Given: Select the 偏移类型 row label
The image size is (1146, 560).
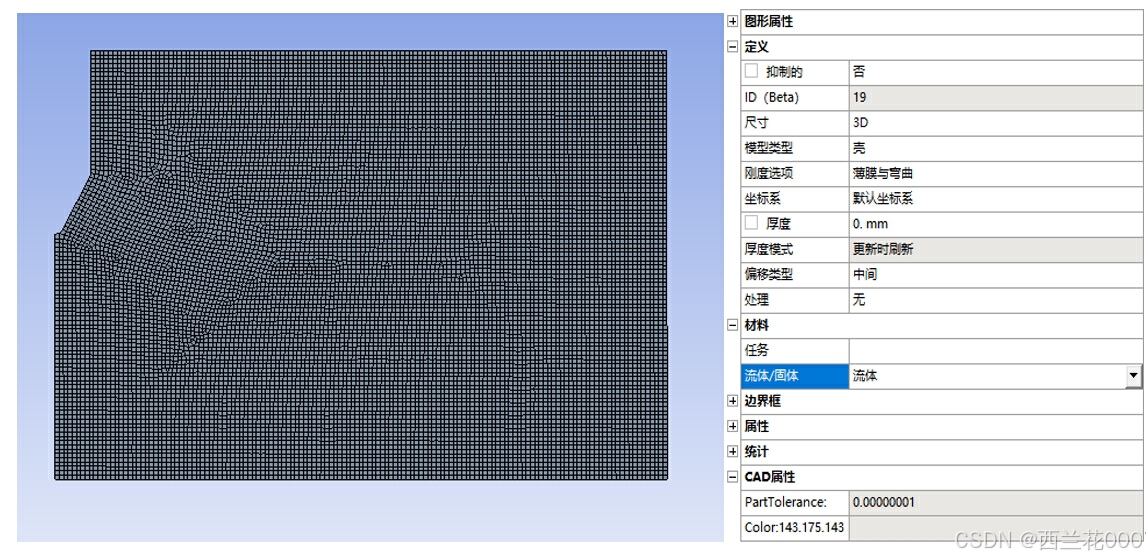Looking at the screenshot, I should tap(794, 274).
